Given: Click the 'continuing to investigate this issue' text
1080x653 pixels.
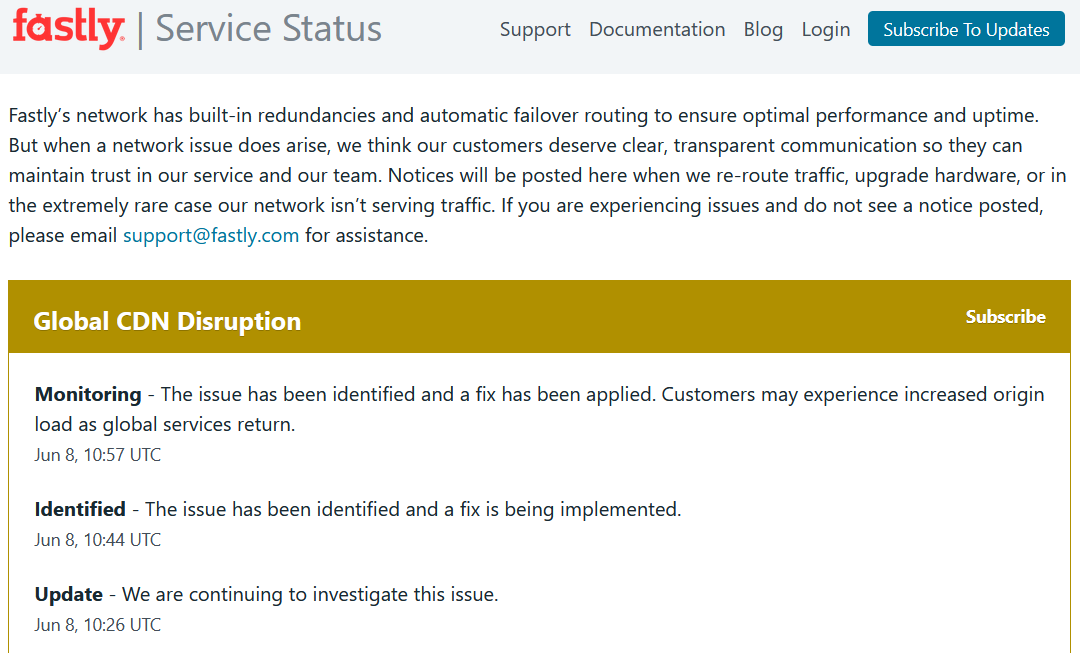Looking at the screenshot, I should pyautogui.click(x=310, y=594).
